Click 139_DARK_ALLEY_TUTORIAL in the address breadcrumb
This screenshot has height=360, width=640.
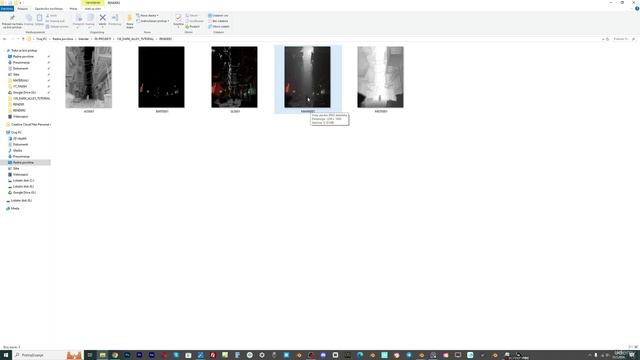(x=135, y=39)
